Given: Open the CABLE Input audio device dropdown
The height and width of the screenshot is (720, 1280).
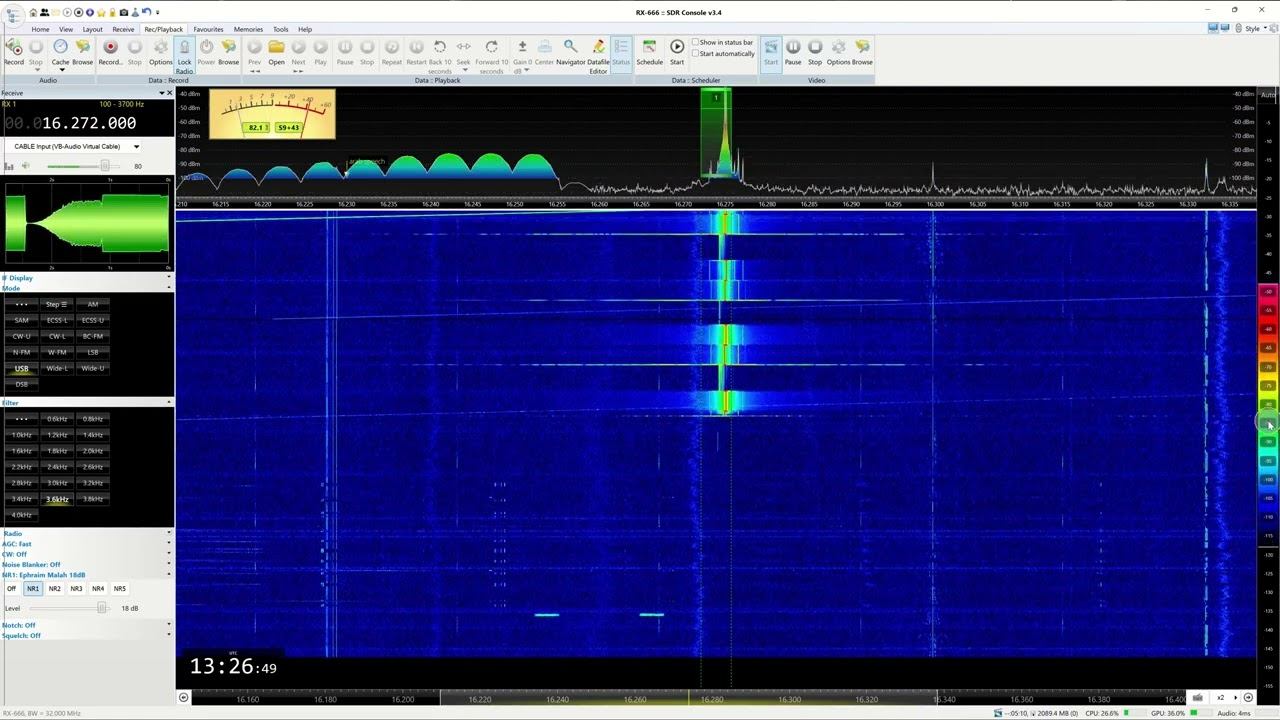Looking at the screenshot, I should coord(136,147).
